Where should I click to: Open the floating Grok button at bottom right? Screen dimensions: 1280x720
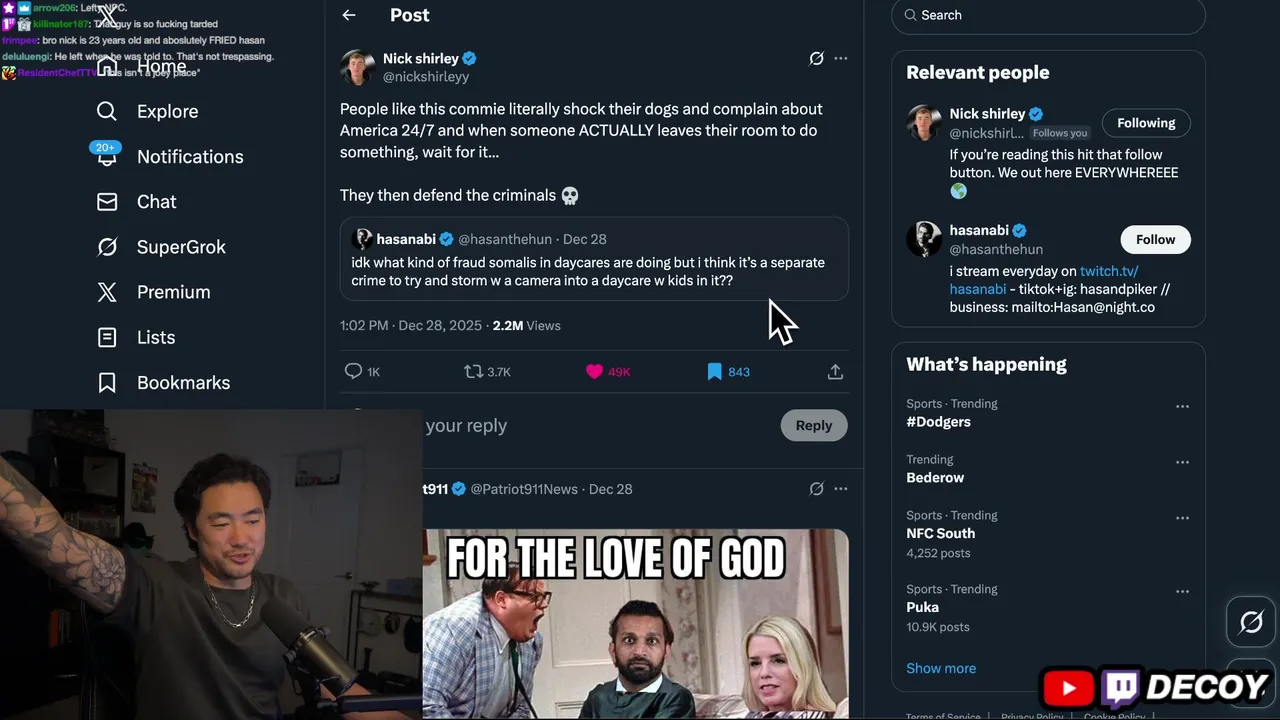1251,623
